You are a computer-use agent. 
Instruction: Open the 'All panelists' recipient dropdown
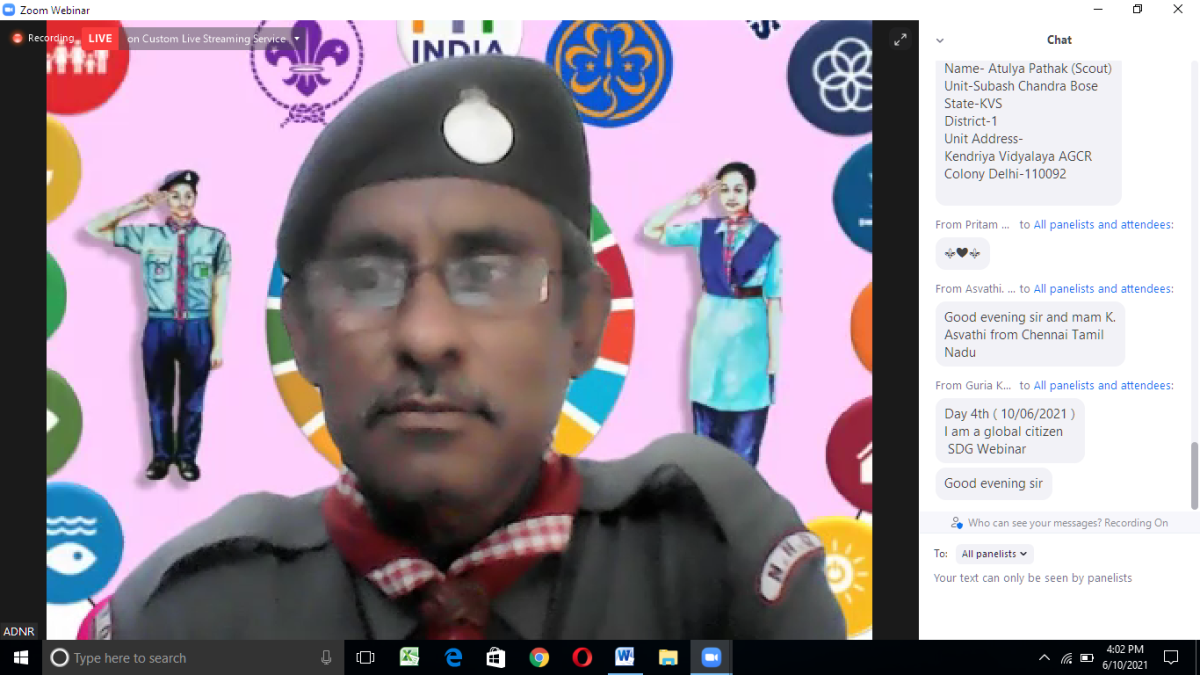click(x=993, y=553)
